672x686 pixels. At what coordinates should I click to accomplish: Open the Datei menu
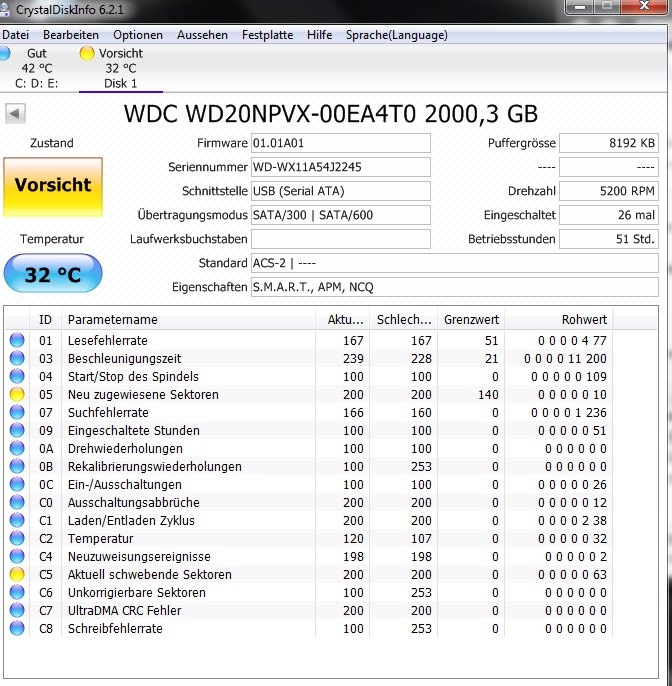pyautogui.click(x=15, y=35)
